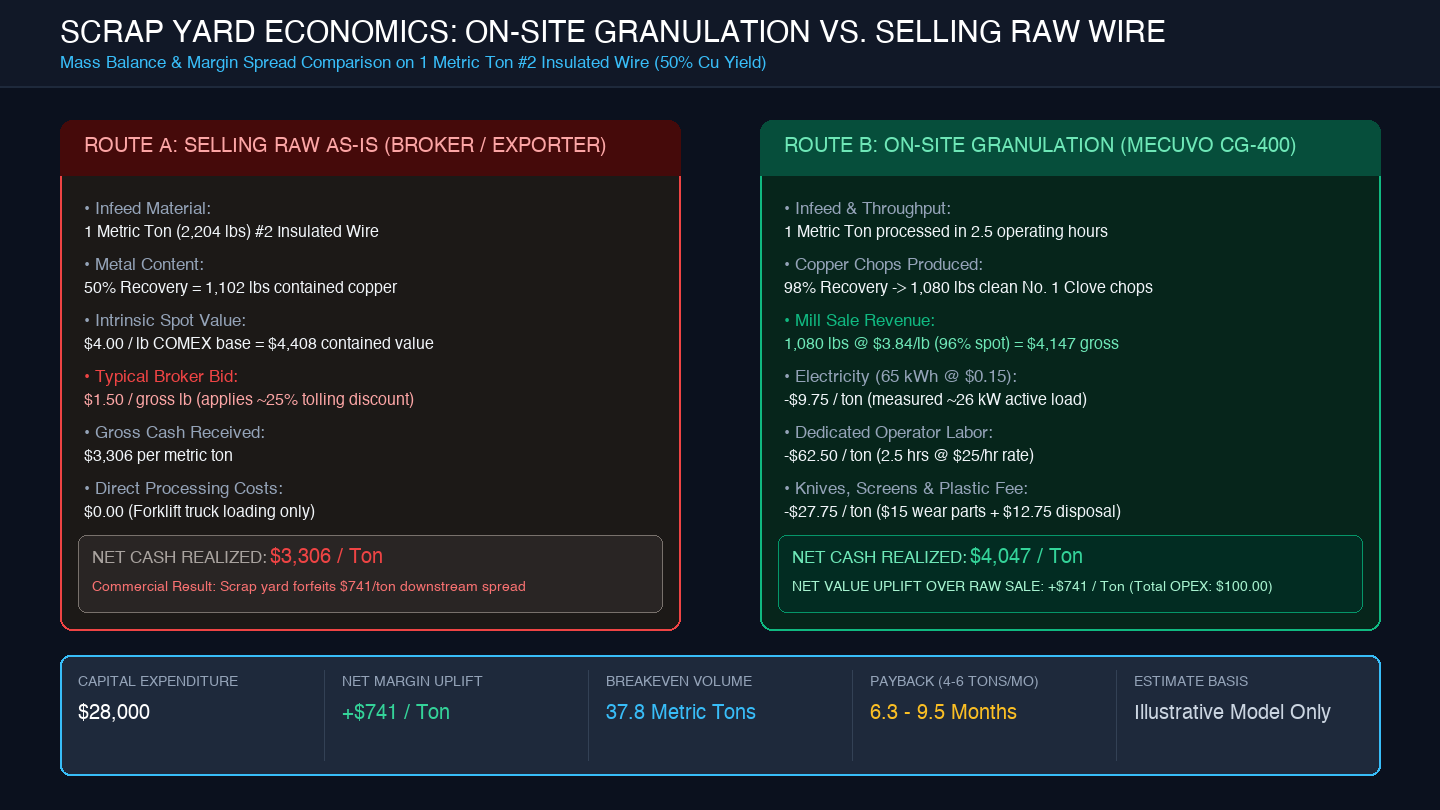Select 'Net Value Uplift Over Raw Sale' line

[1032, 586]
